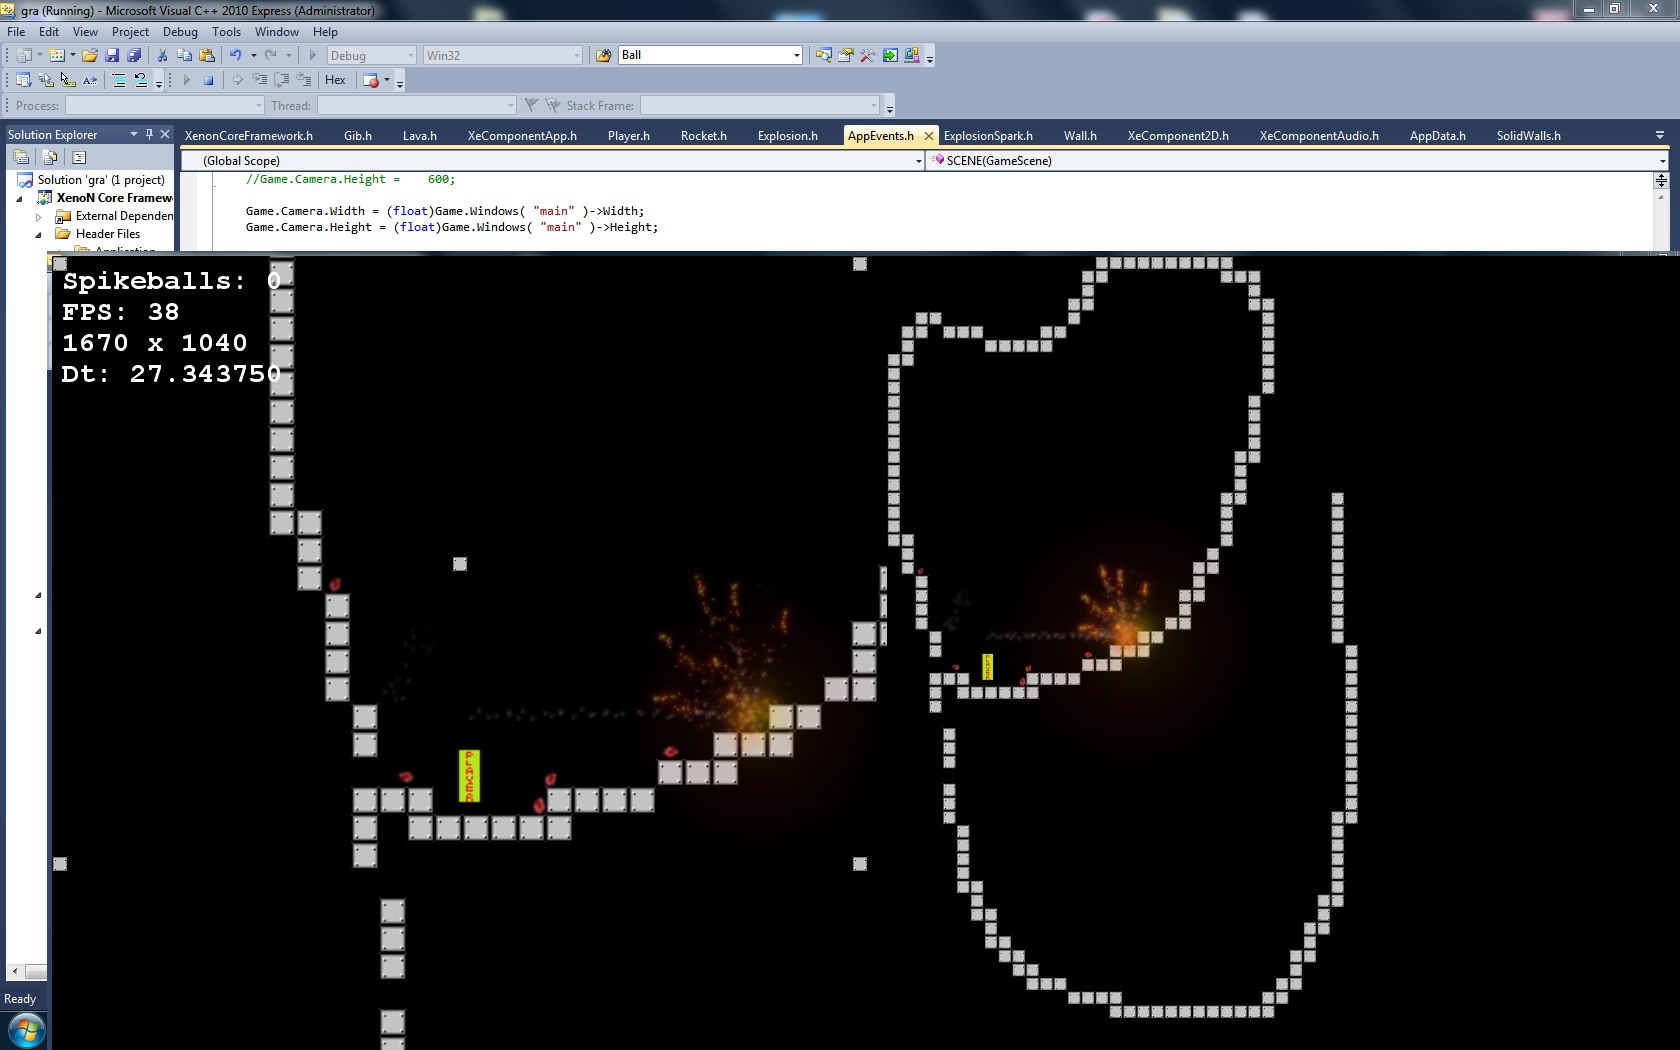Click the Cut scissors icon

(162, 56)
